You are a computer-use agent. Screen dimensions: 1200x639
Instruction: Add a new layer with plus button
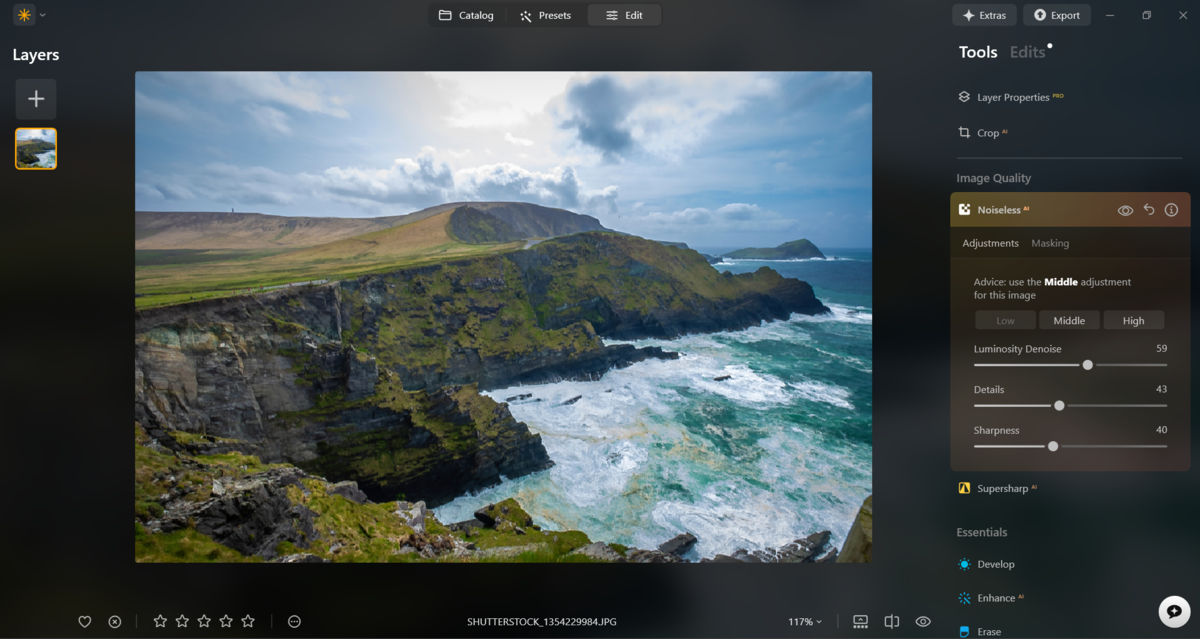(36, 99)
